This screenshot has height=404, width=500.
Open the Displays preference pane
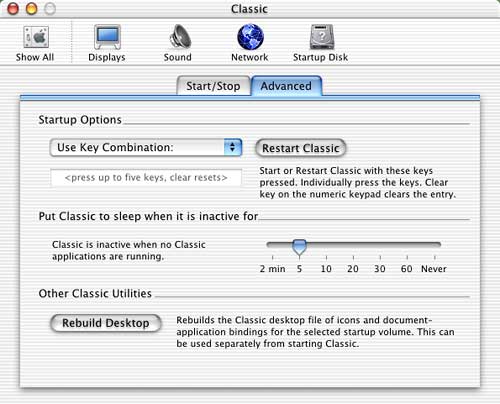(107, 37)
